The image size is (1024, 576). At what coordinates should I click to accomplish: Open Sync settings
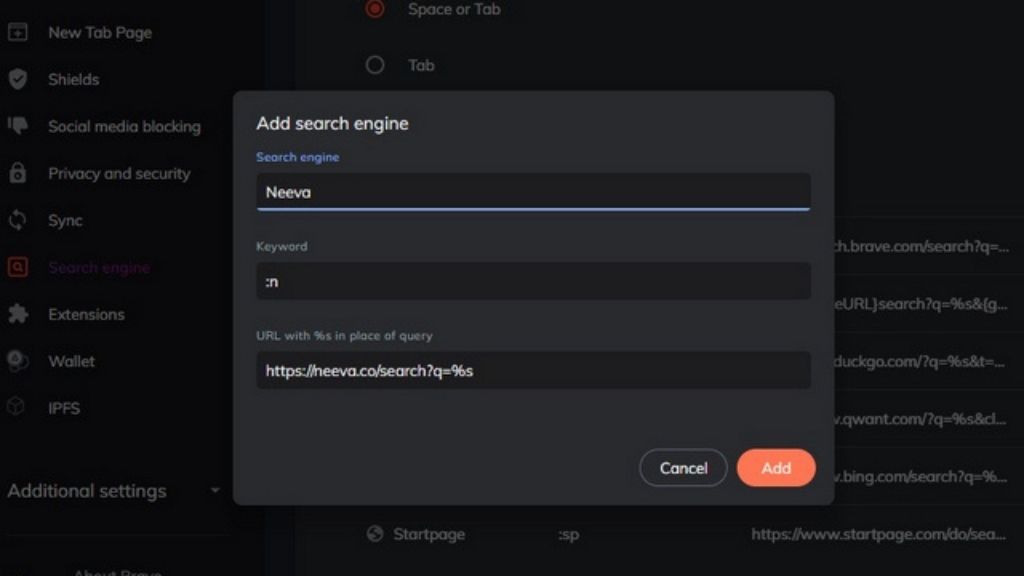[x=65, y=221]
